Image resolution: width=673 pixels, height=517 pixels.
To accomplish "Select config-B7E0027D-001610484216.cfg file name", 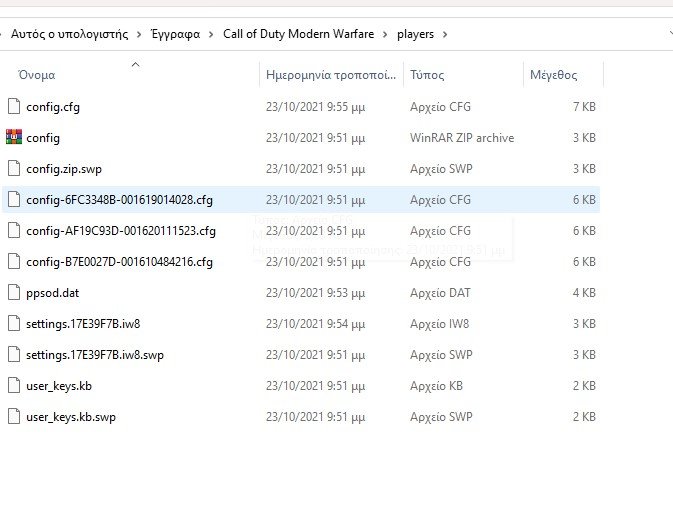I will [x=119, y=262].
